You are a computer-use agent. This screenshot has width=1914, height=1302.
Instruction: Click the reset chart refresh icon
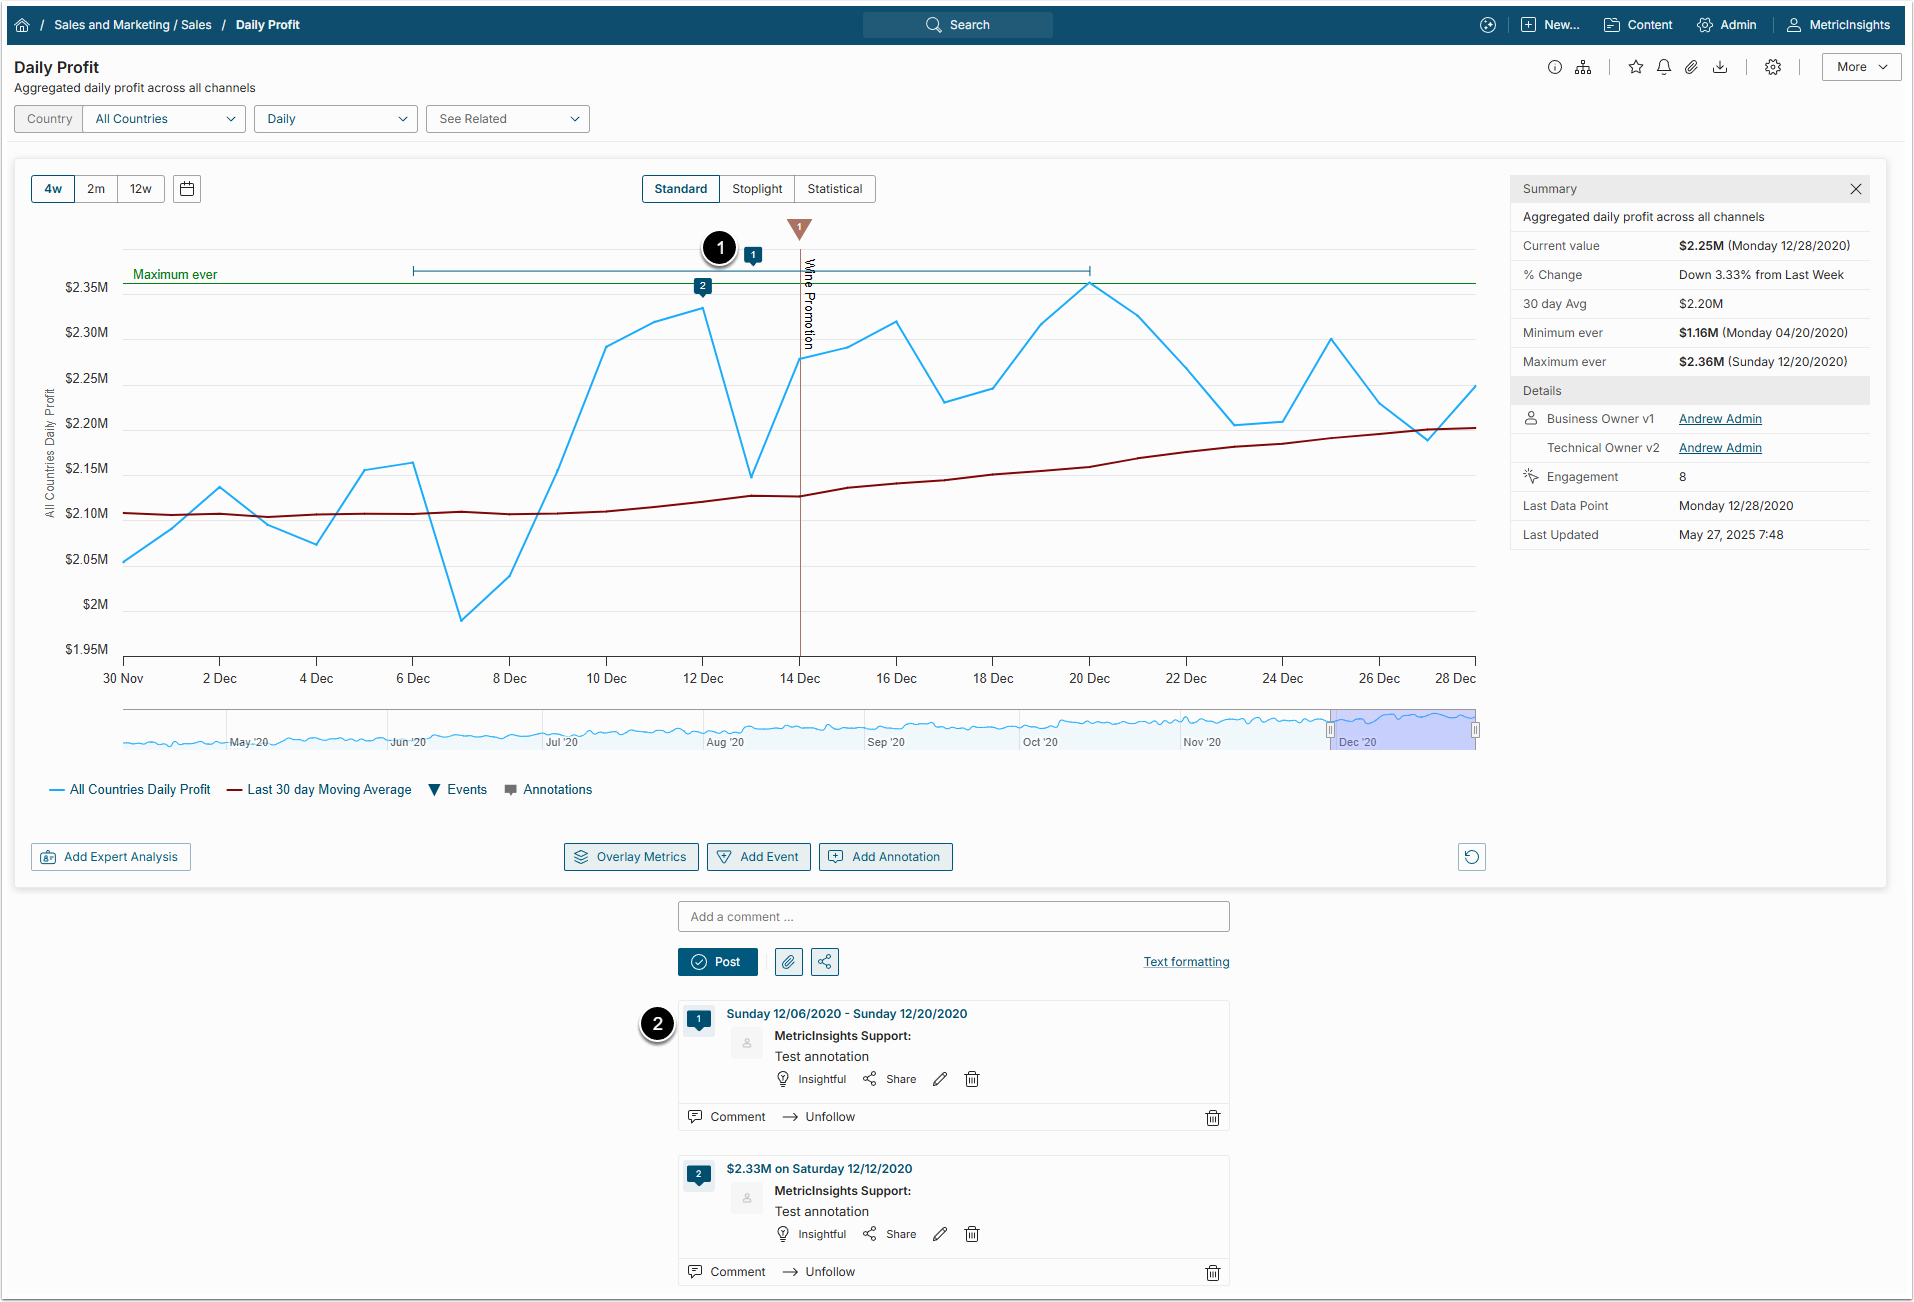click(x=1471, y=857)
